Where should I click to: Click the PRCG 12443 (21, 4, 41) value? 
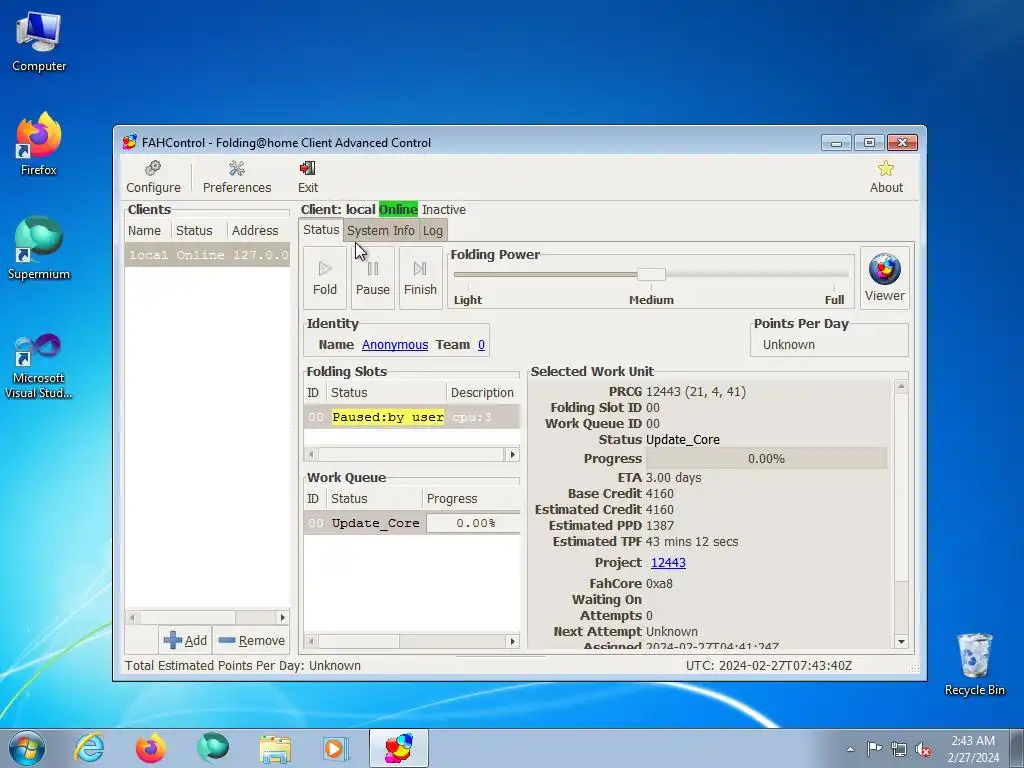coord(696,392)
